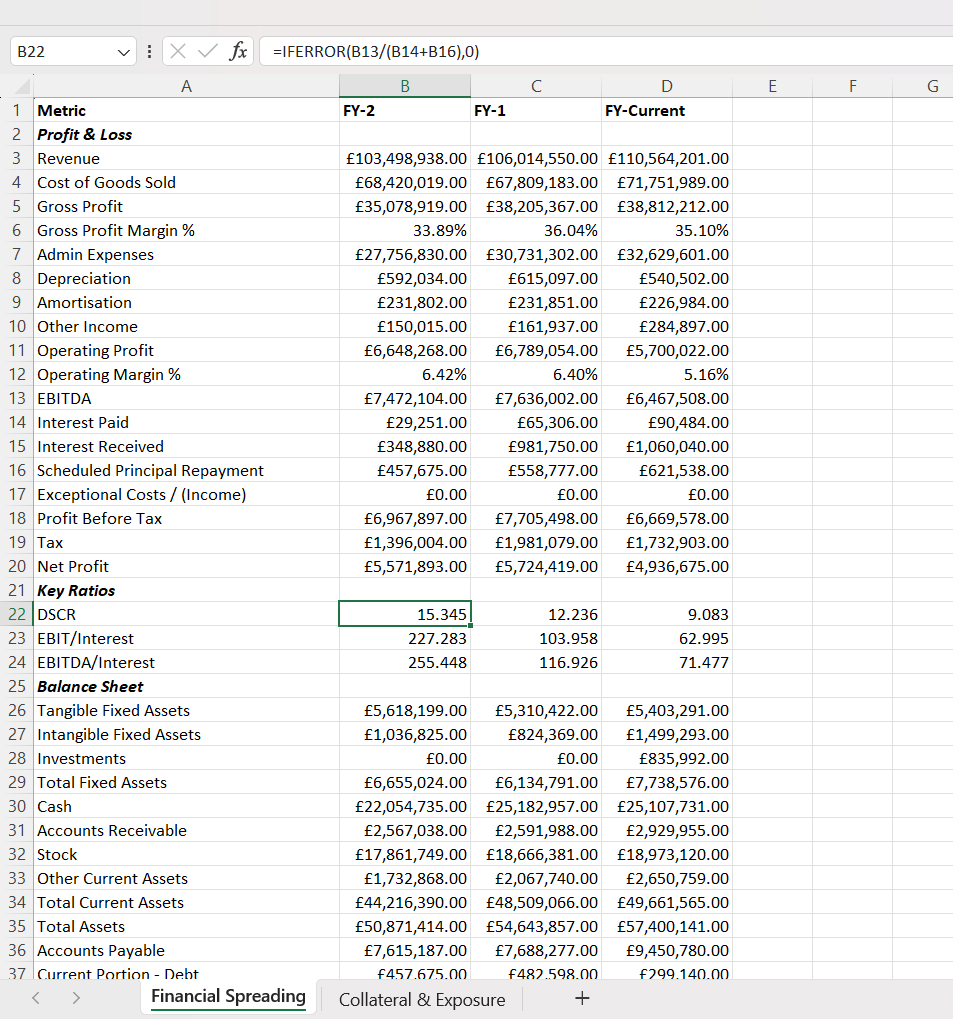Click the Key Ratios section heading
The width and height of the screenshot is (953, 1020).
186,591
